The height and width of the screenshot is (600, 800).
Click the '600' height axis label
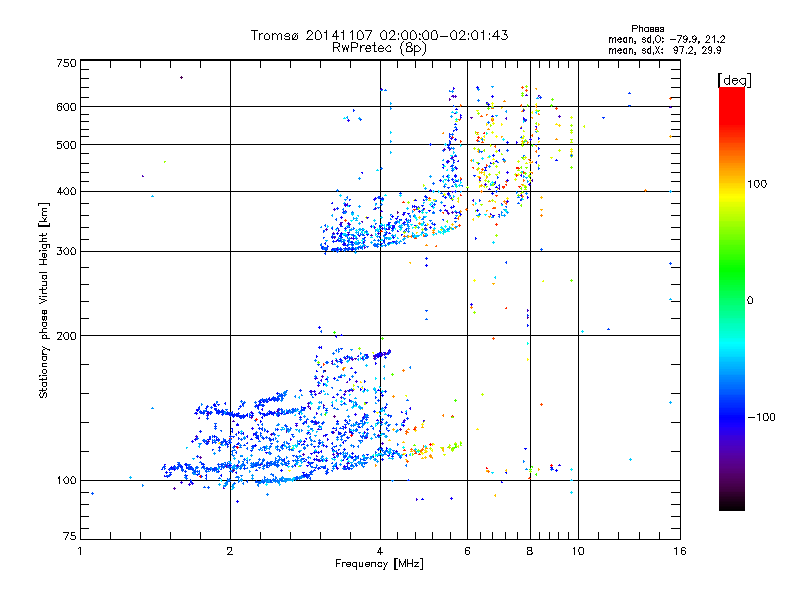pos(66,107)
